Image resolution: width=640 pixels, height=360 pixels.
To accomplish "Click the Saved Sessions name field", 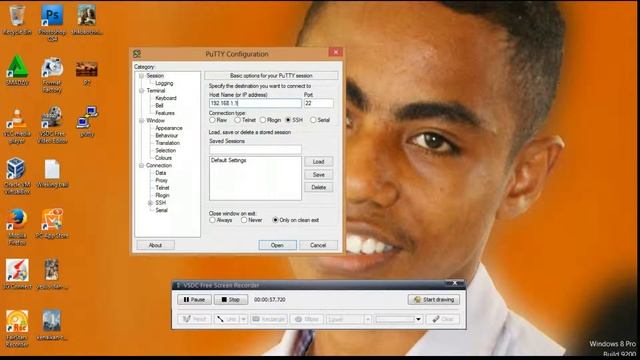I will (255, 149).
